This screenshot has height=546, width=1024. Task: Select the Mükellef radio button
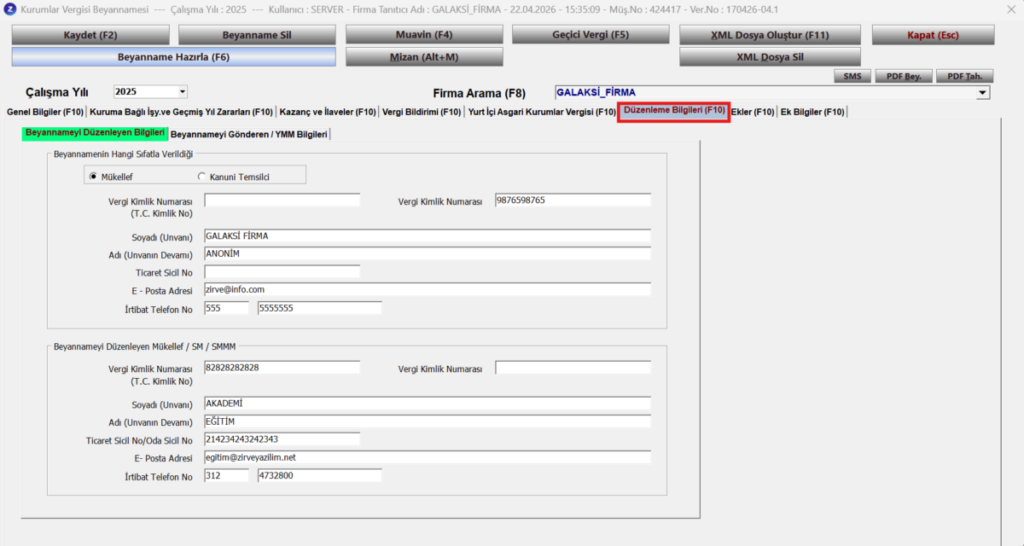(93, 176)
